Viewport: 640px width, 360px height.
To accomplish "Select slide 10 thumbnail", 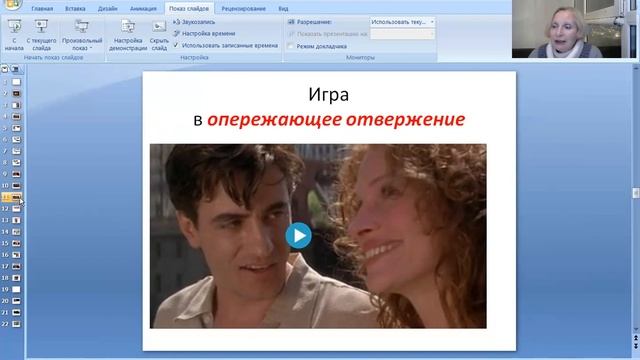I will click(16, 186).
